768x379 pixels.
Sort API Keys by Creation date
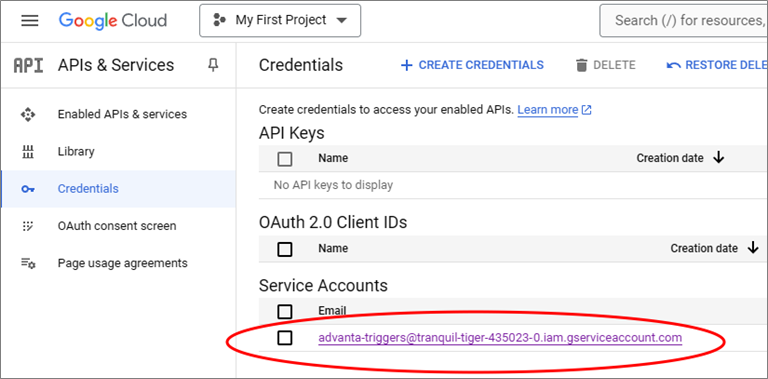pos(670,158)
